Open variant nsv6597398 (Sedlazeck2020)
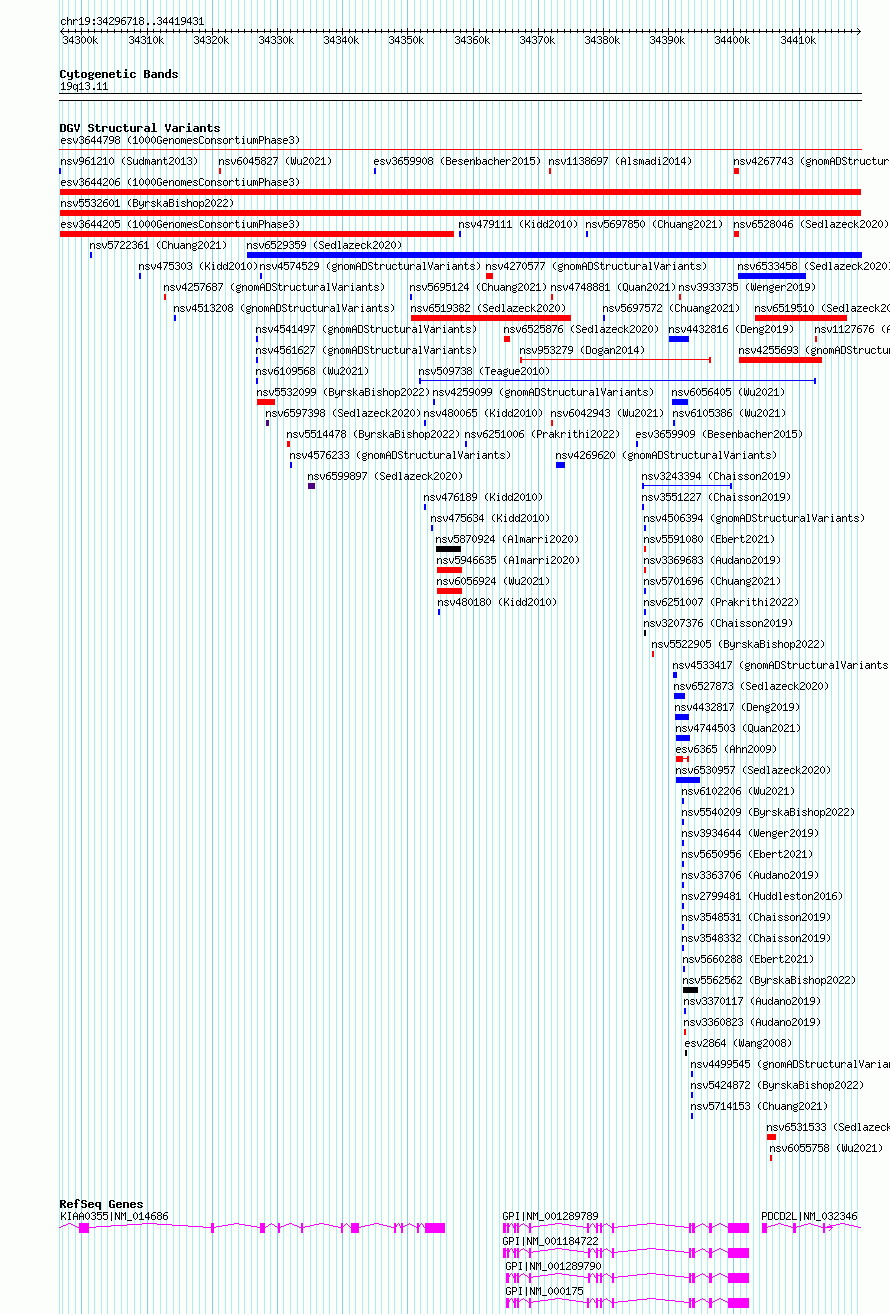The width and height of the screenshot is (890, 1314). 343,414
